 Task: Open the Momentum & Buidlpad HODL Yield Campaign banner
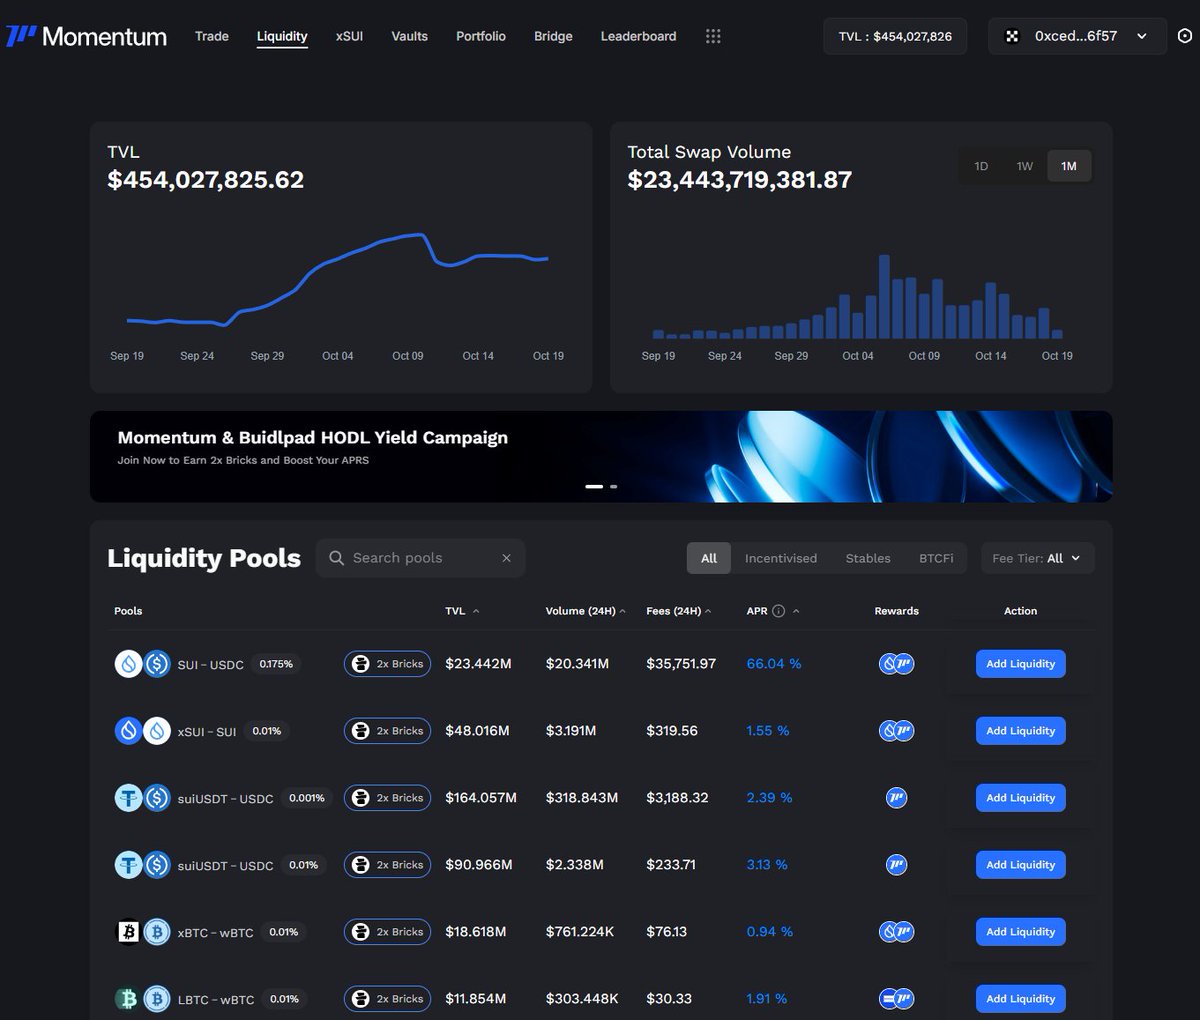tap(601, 457)
